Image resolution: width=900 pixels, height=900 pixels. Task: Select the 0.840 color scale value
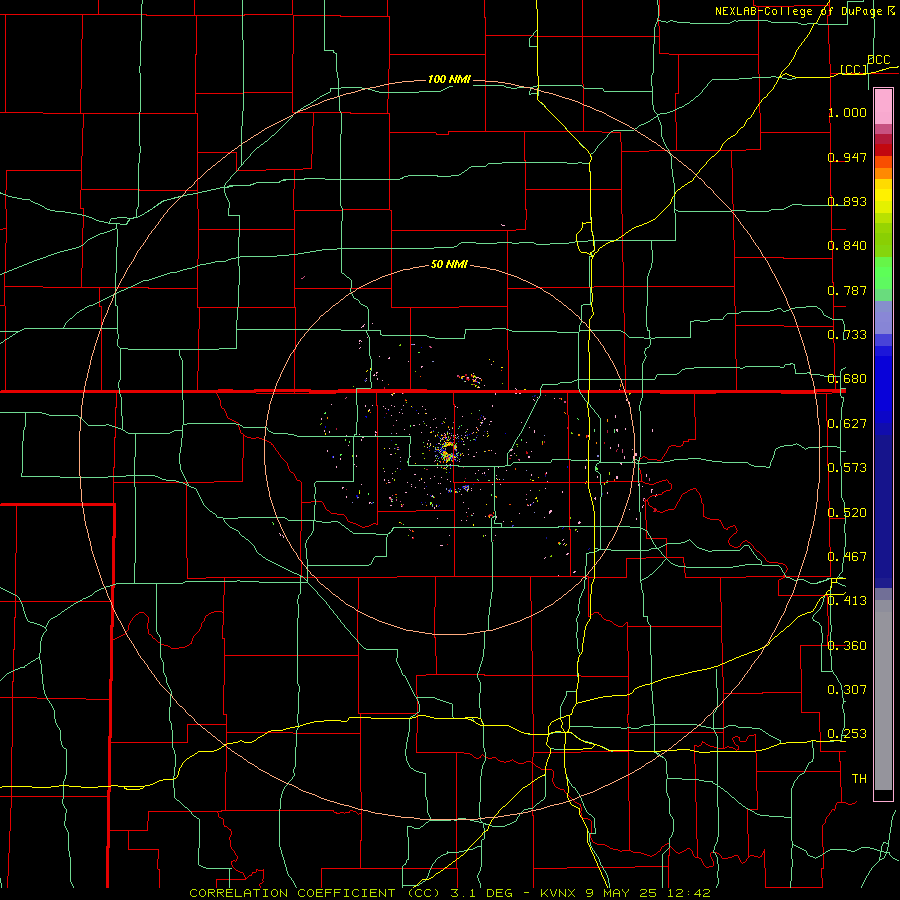(847, 246)
